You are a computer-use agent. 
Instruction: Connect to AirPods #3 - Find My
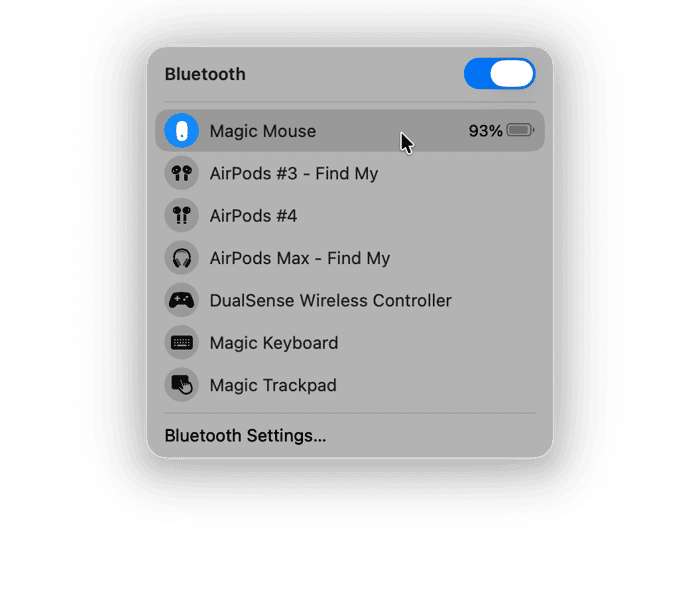[350, 173]
